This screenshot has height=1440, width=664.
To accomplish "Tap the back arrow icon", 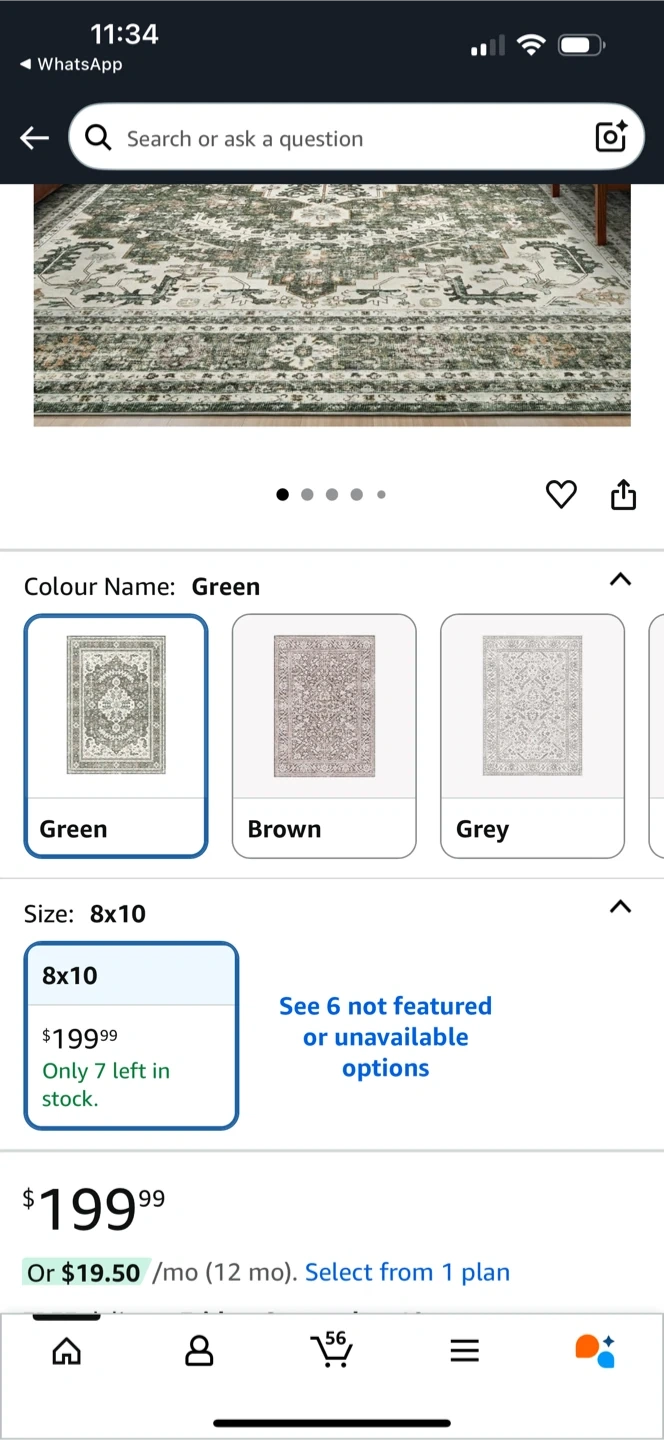I will [x=35, y=138].
